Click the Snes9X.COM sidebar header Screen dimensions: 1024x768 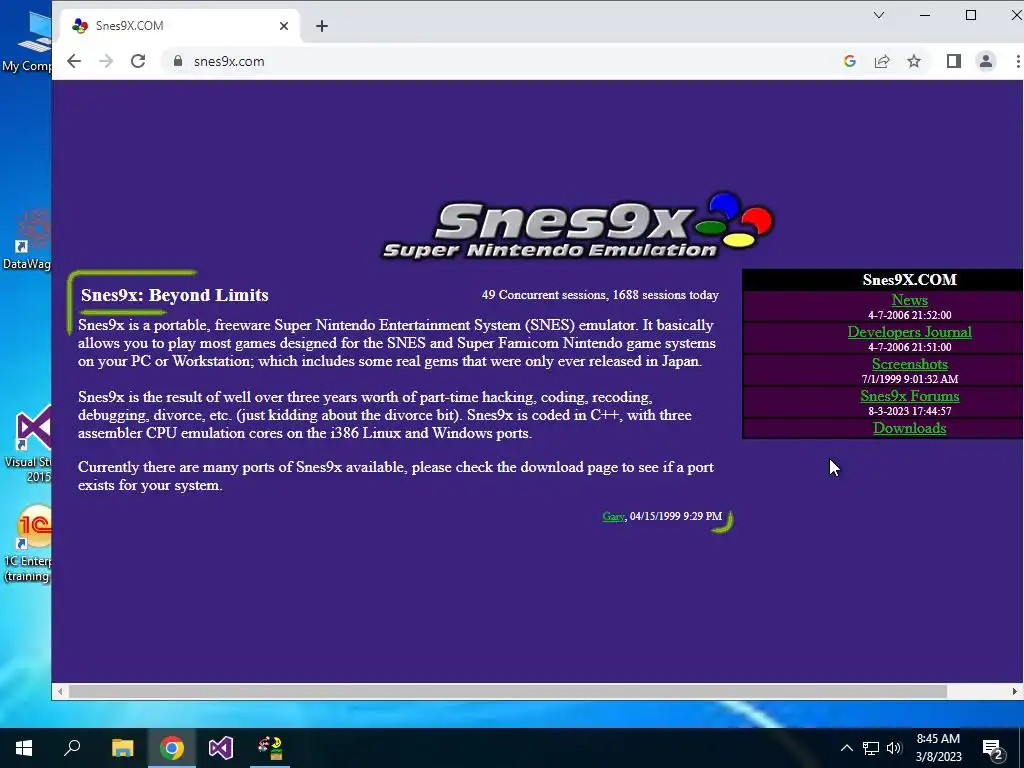pyautogui.click(x=909, y=280)
